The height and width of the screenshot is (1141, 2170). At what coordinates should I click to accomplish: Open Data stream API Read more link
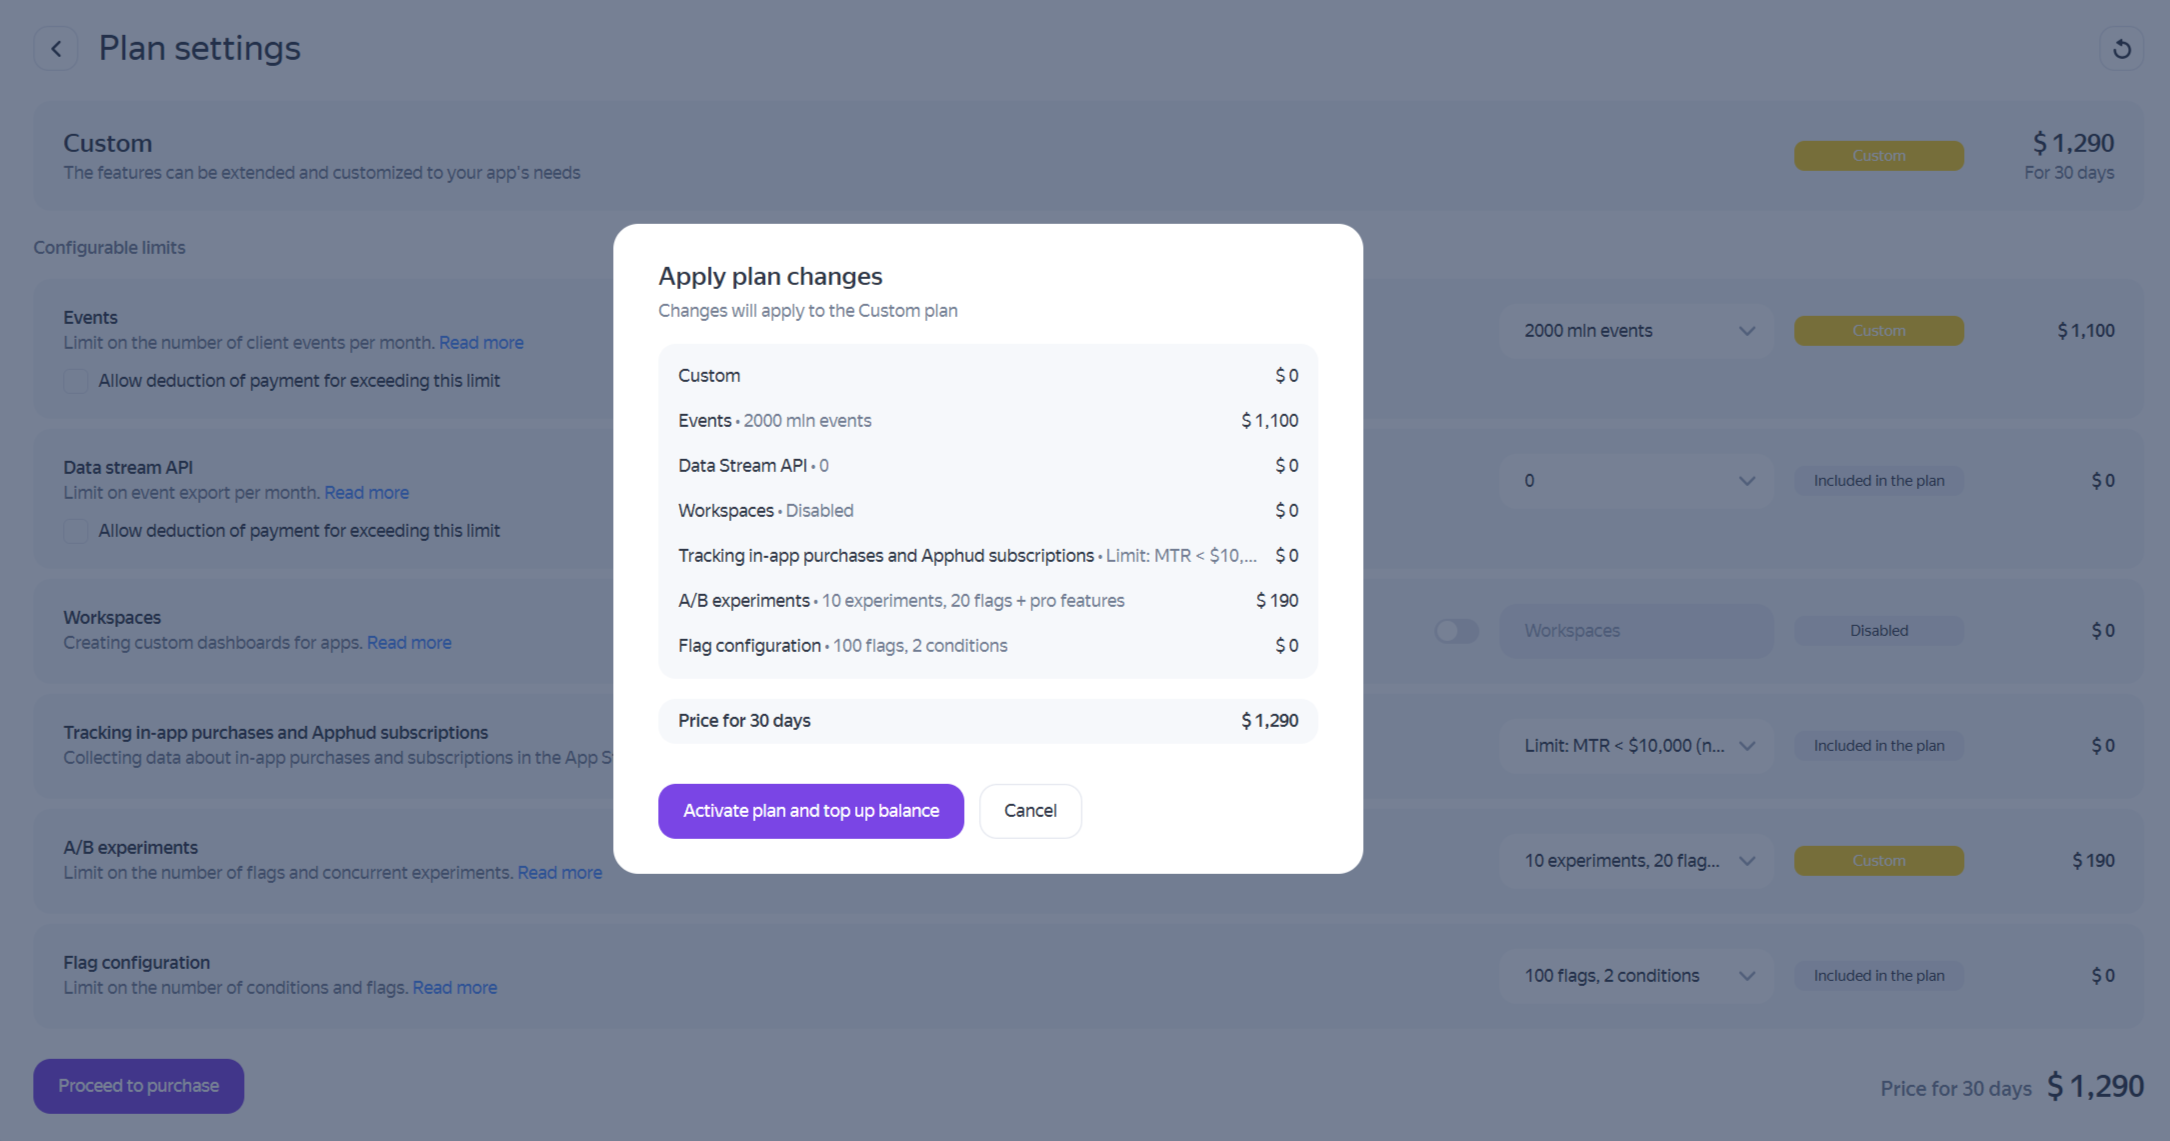366,493
